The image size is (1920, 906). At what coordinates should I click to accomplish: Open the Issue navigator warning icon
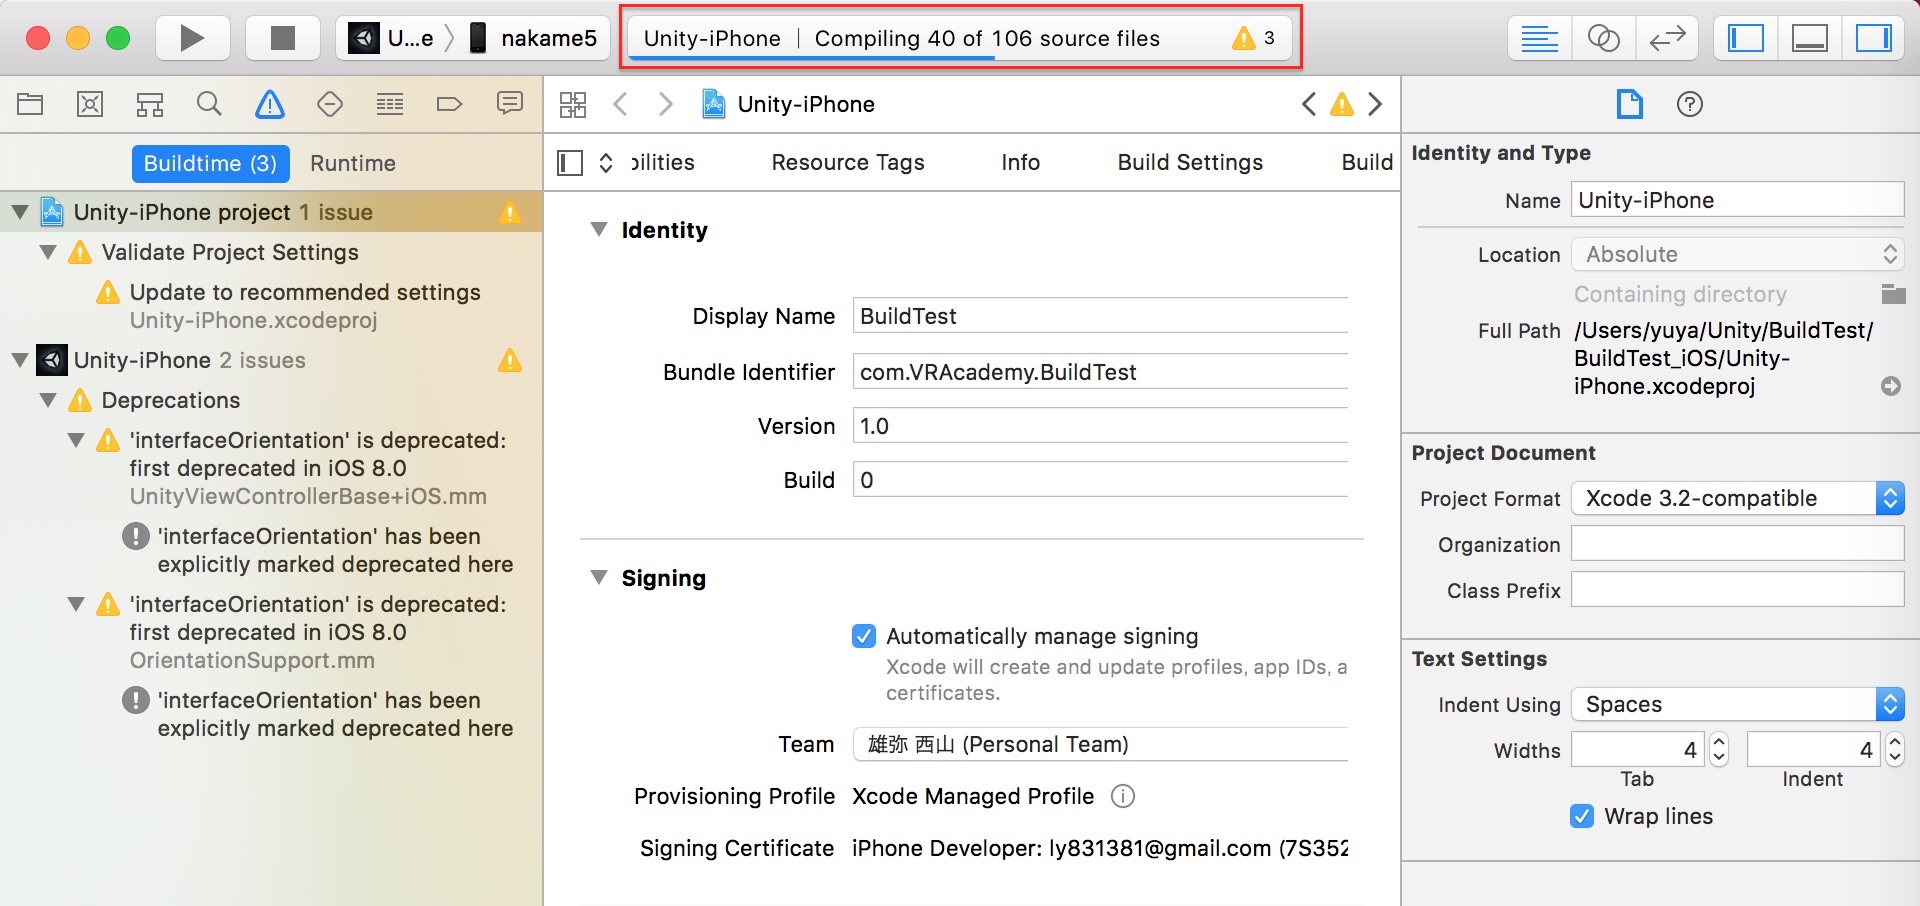tap(270, 104)
